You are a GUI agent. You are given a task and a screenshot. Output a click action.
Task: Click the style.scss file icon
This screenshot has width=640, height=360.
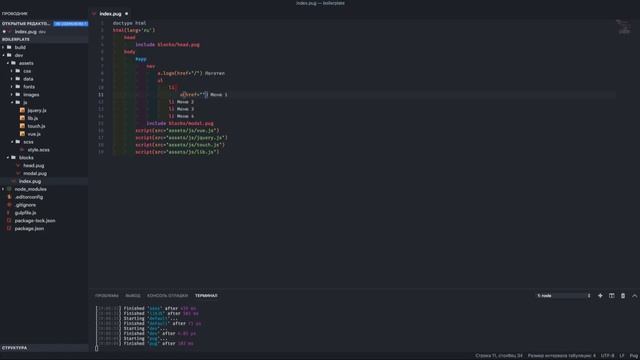(x=22, y=150)
